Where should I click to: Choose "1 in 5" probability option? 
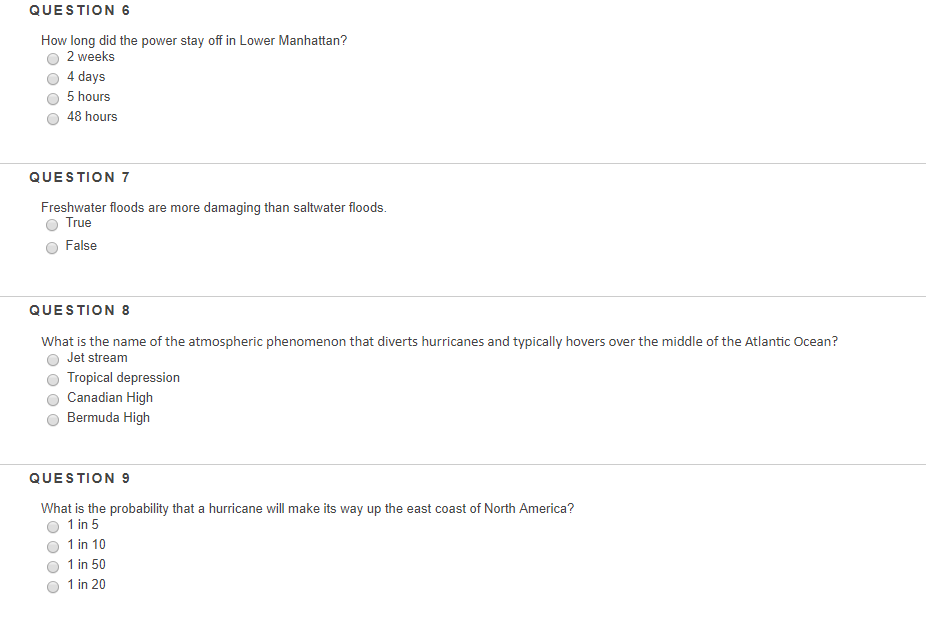53,527
